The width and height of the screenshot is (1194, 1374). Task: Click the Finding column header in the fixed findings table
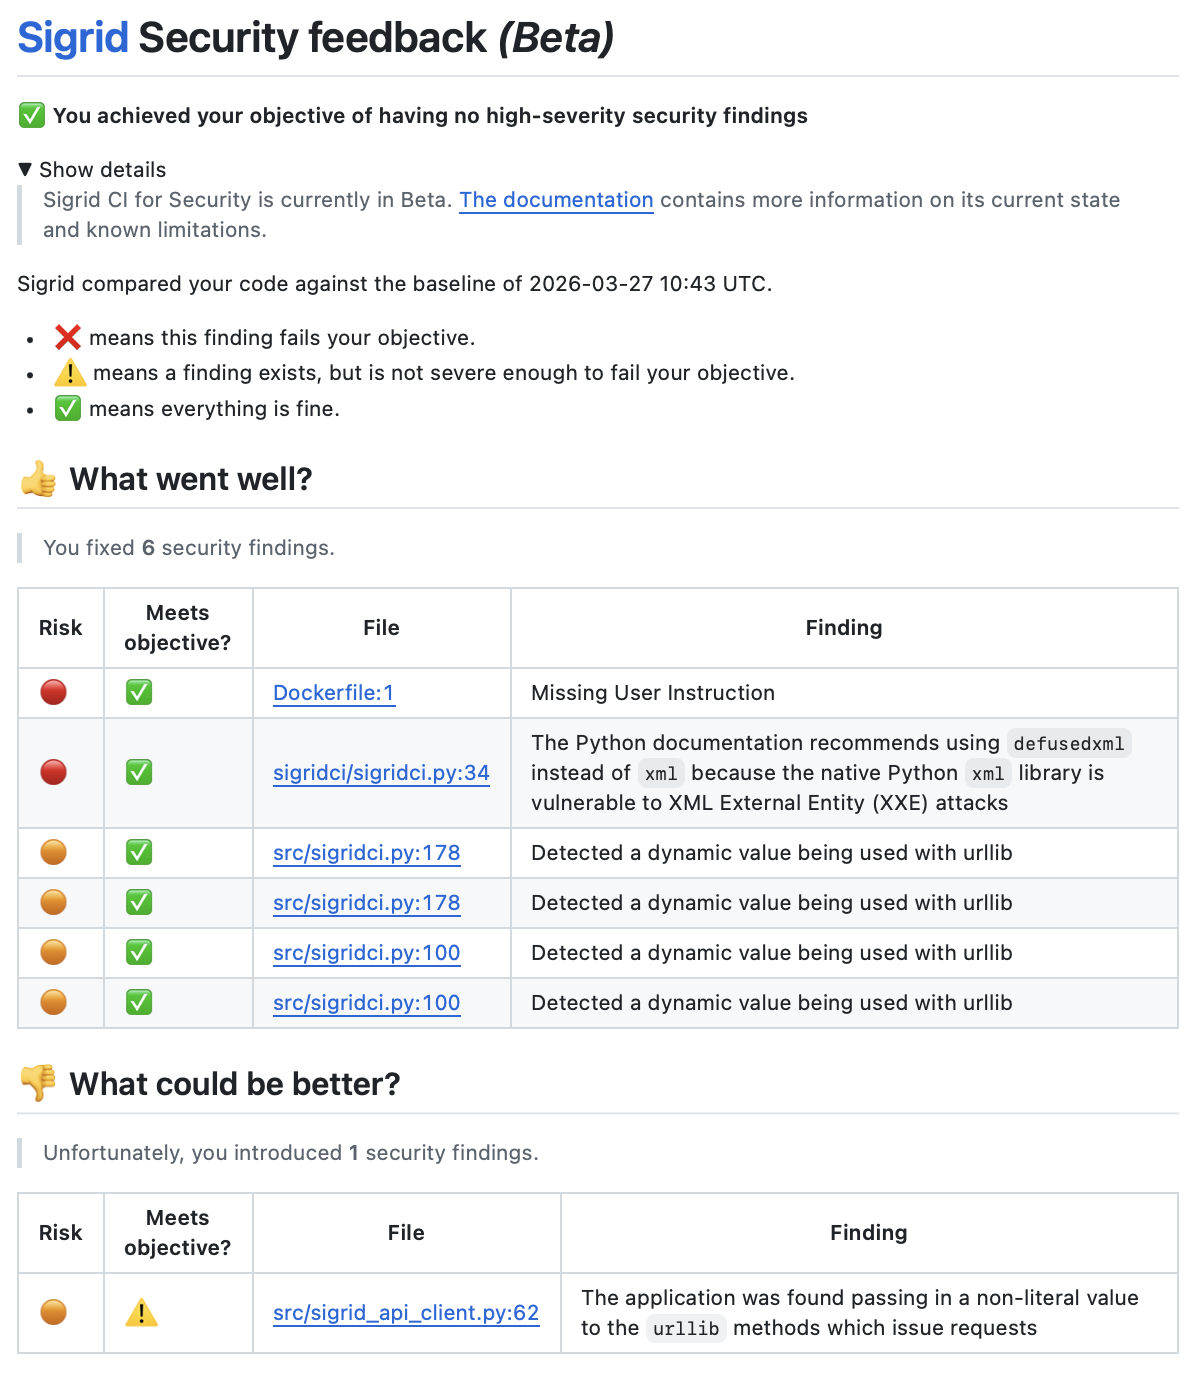[844, 628]
